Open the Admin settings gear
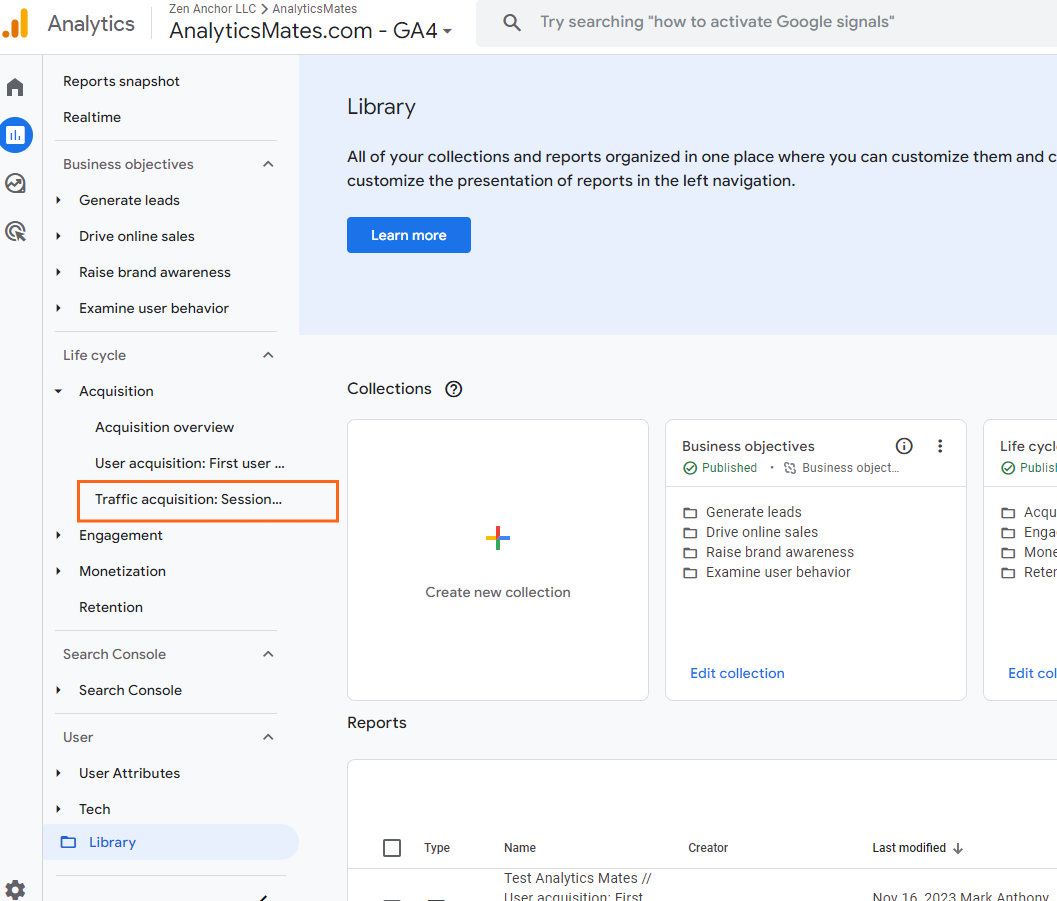The width and height of the screenshot is (1057, 901). click(15, 889)
